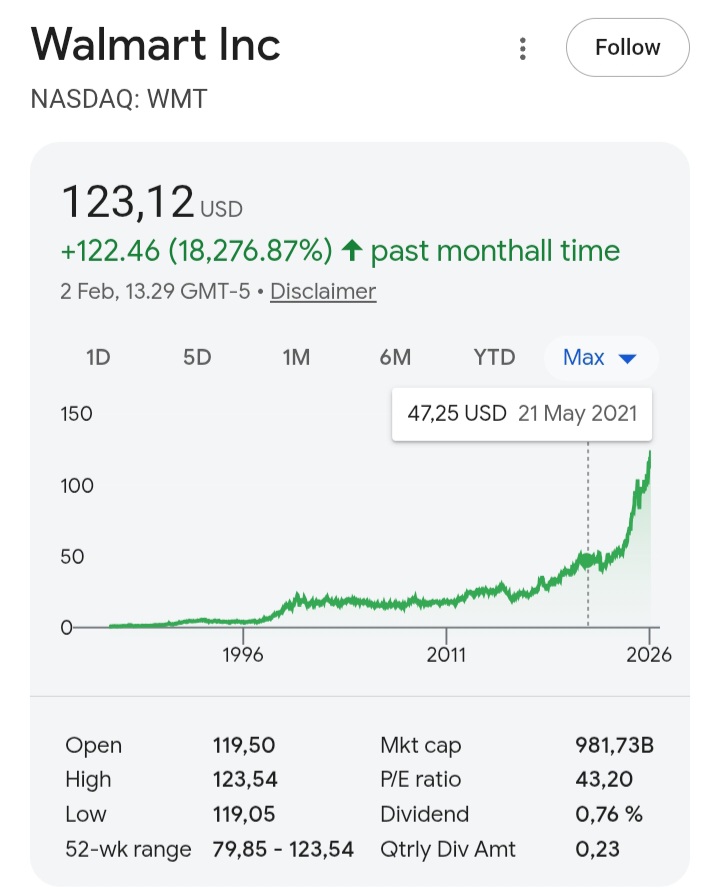Switch chart to 1M range
Viewport: 720px width, 896px height.
tap(296, 357)
